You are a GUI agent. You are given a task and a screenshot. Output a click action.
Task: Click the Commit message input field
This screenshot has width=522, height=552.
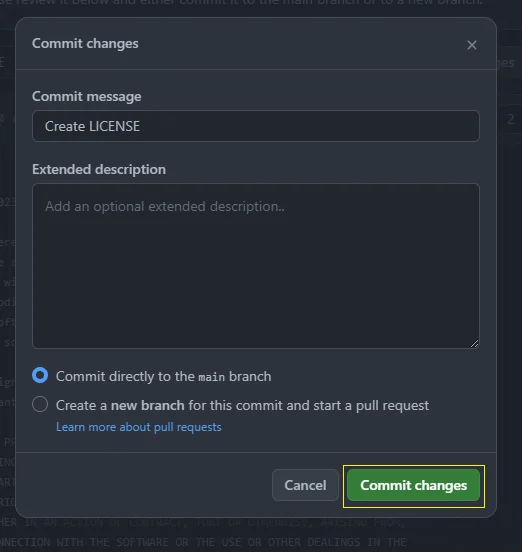click(256, 126)
